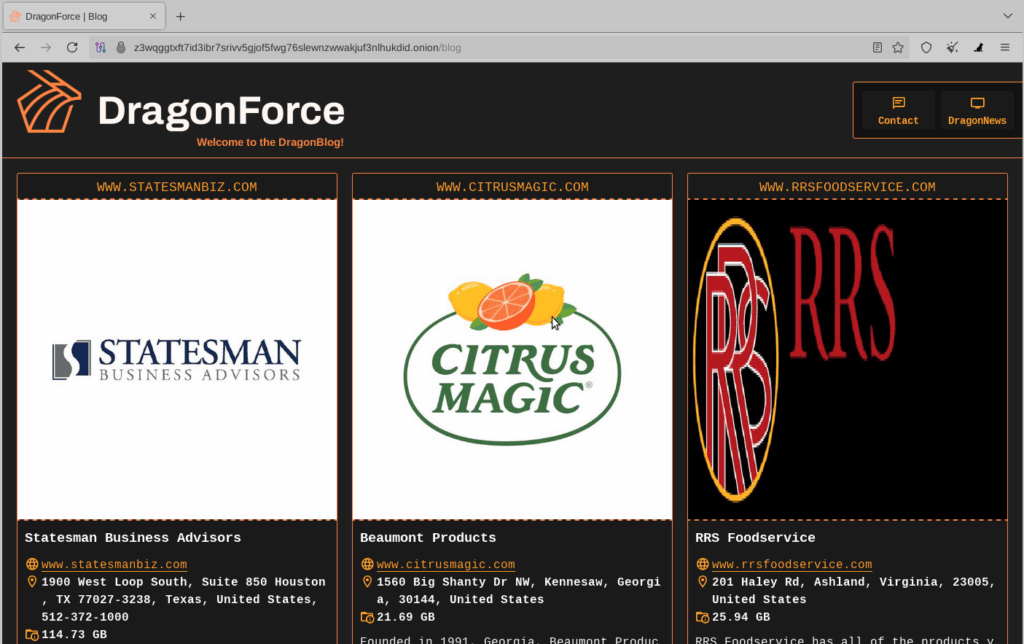The height and width of the screenshot is (644, 1024).
Task: Click globe icon beside www.citrusmagic.com
Action: point(367,564)
